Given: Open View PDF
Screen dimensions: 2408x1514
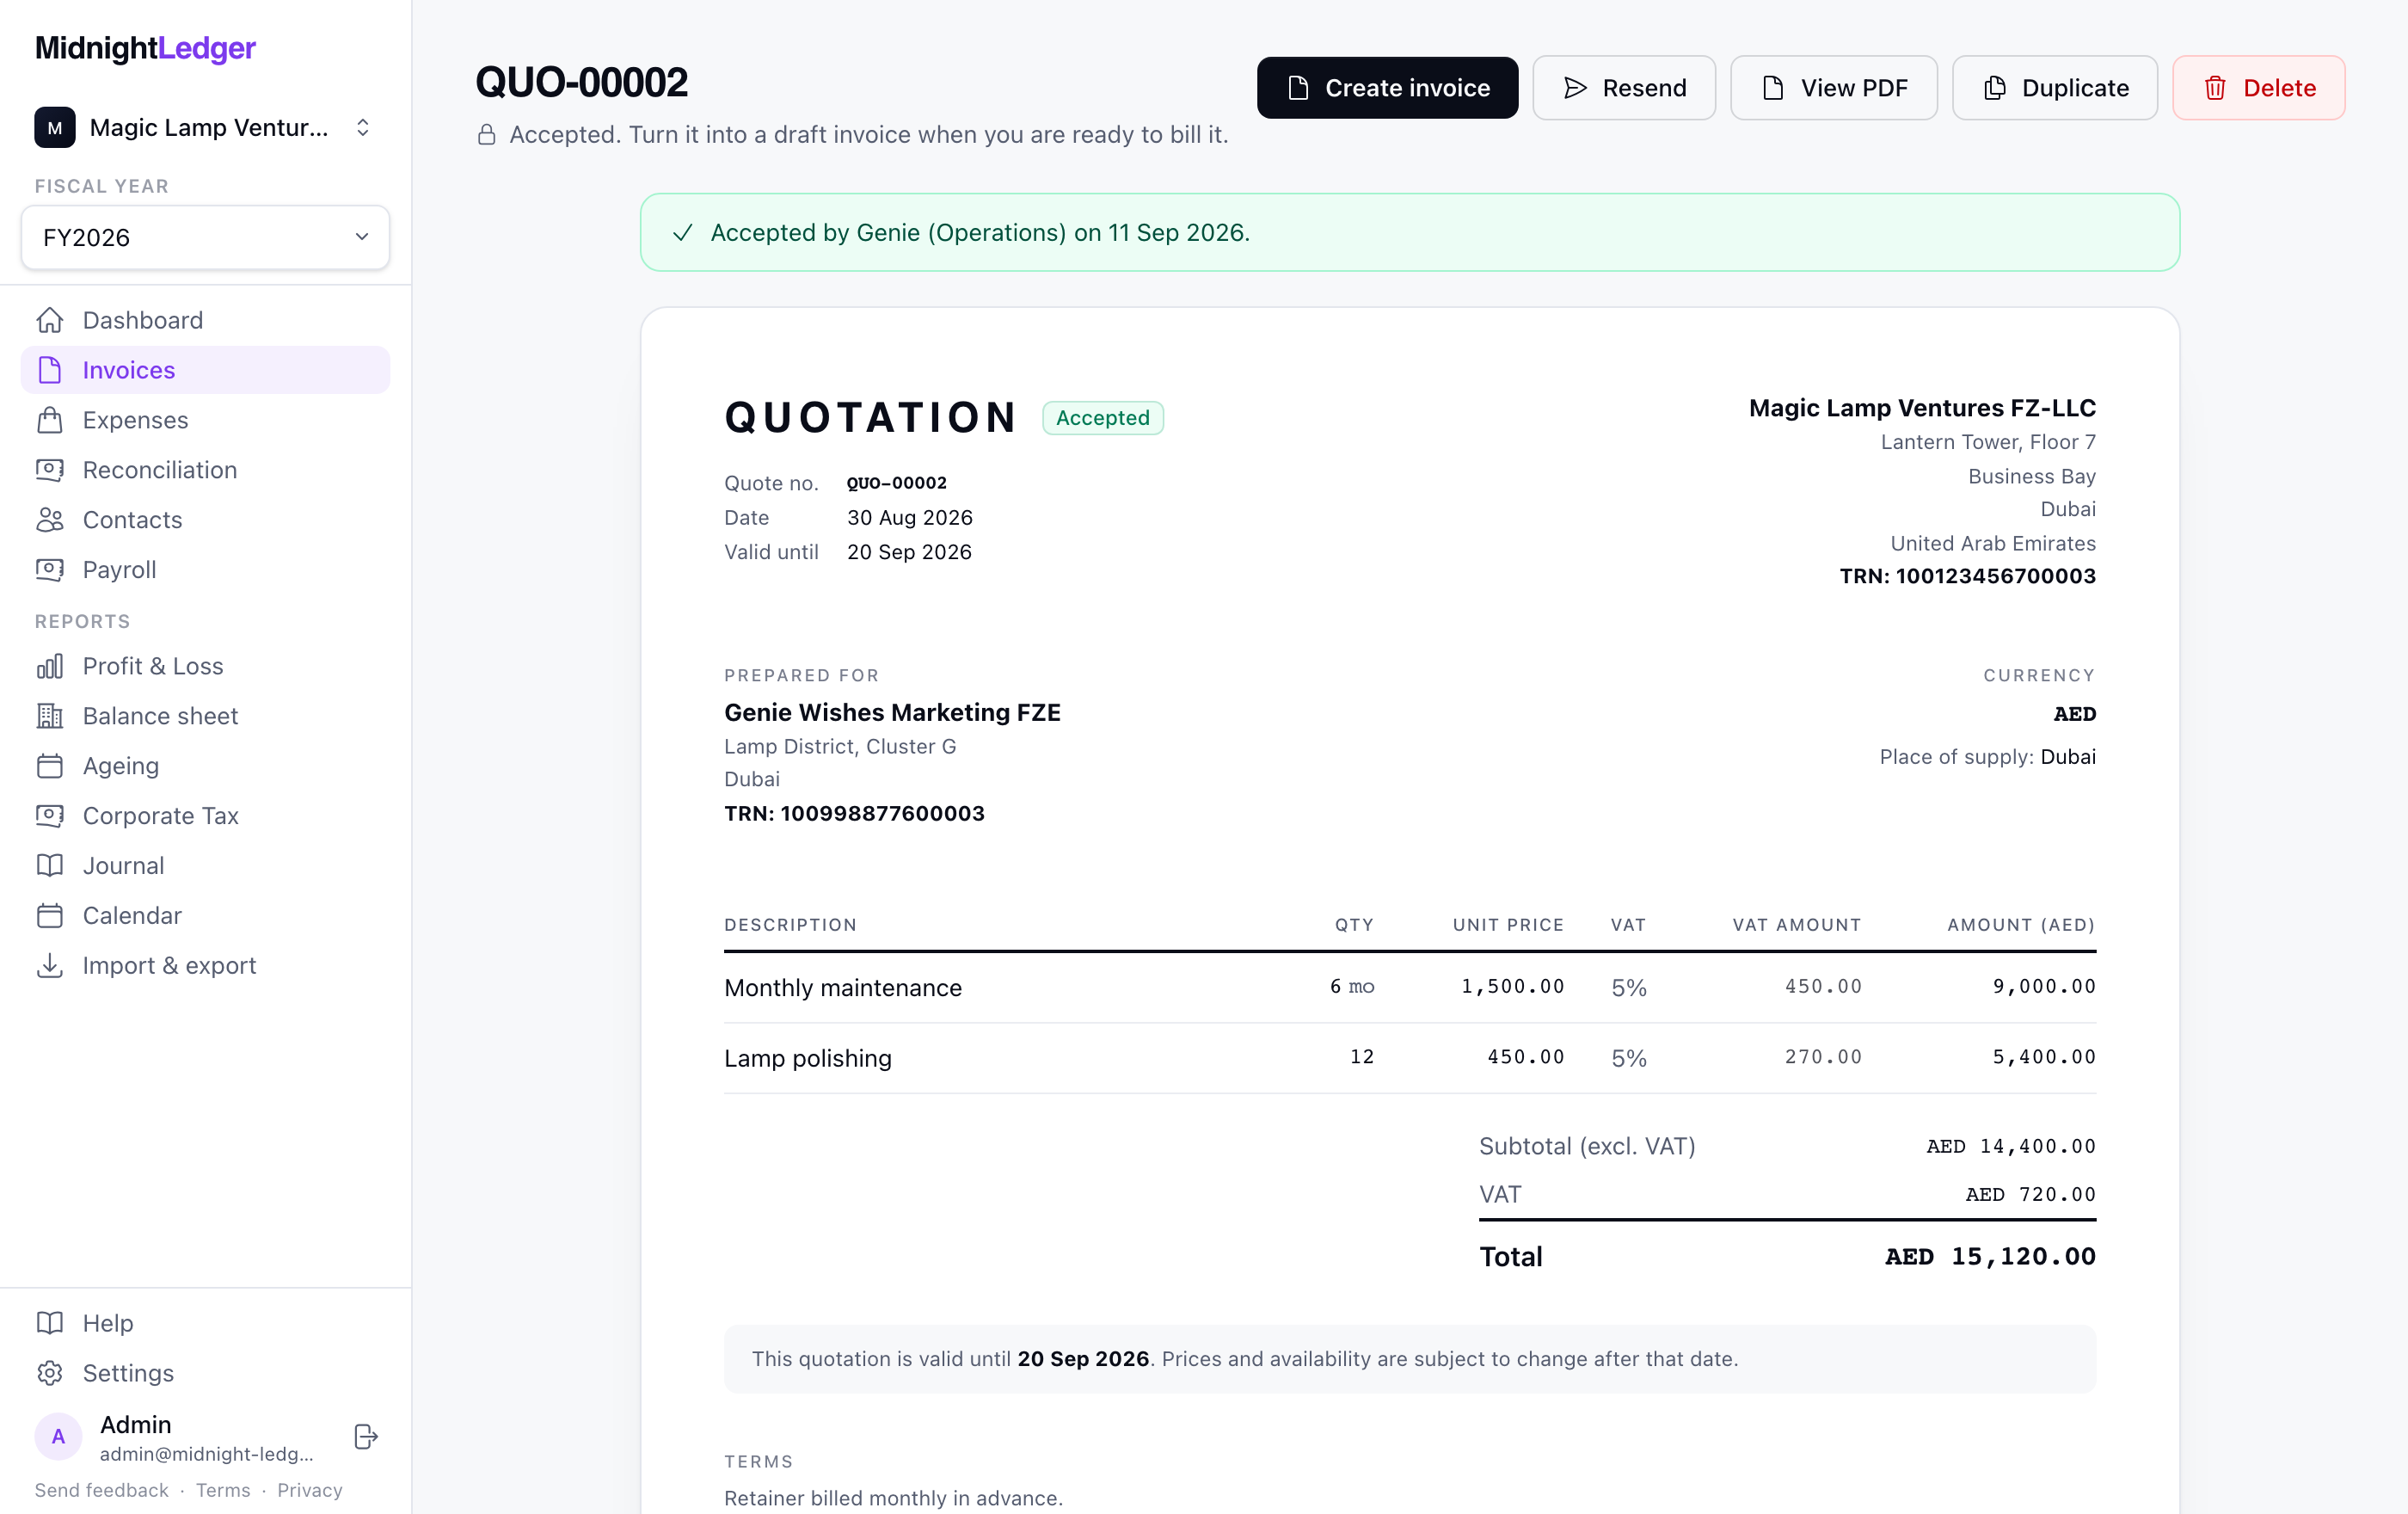Looking at the screenshot, I should (1833, 88).
